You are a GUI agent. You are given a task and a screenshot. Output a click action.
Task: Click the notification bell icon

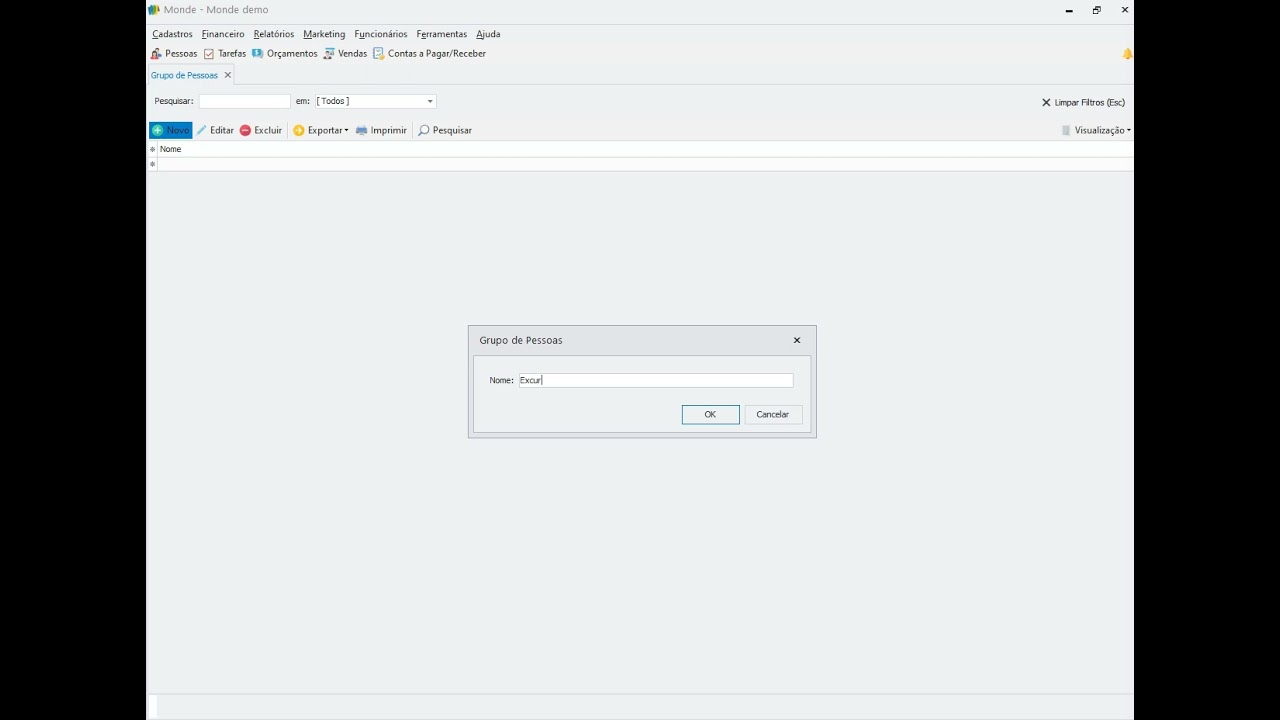pos(1127,54)
